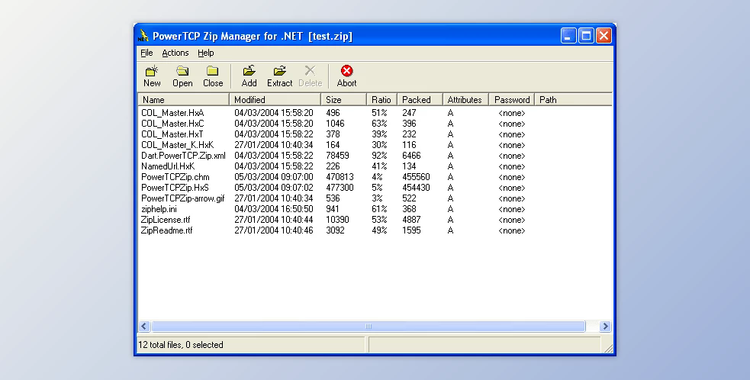The image size is (750, 380).
Task: Click the greyed Delete toolbar icon
Action: point(310,76)
